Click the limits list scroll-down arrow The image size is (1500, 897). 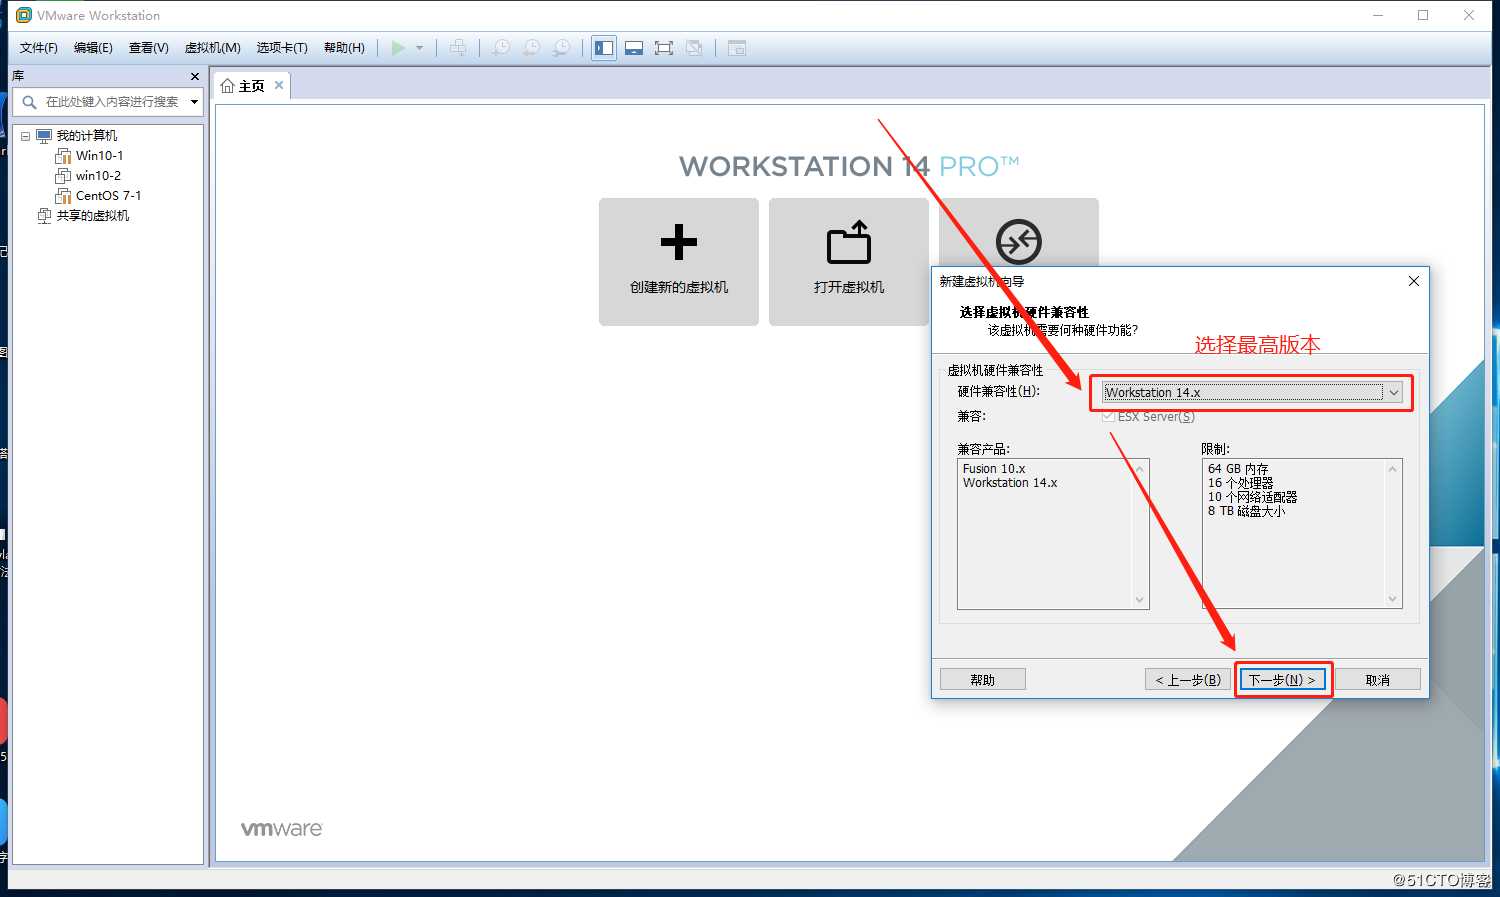(1393, 600)
